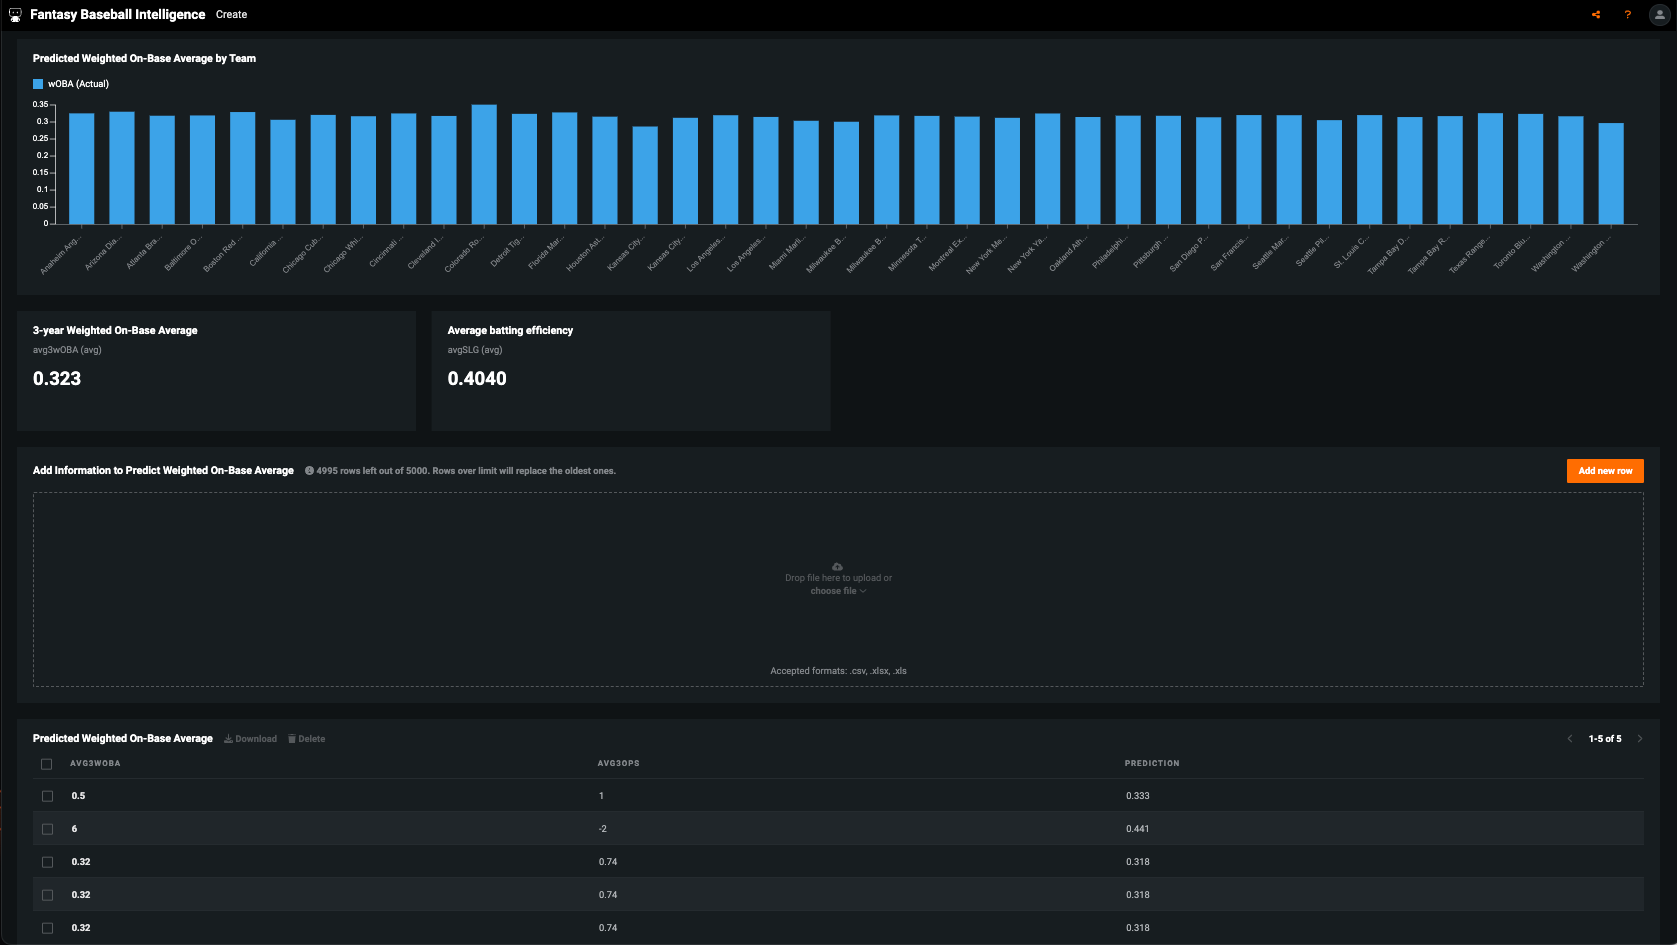Click the blue wOBA (Actual) legend swatch

(38, 84)
